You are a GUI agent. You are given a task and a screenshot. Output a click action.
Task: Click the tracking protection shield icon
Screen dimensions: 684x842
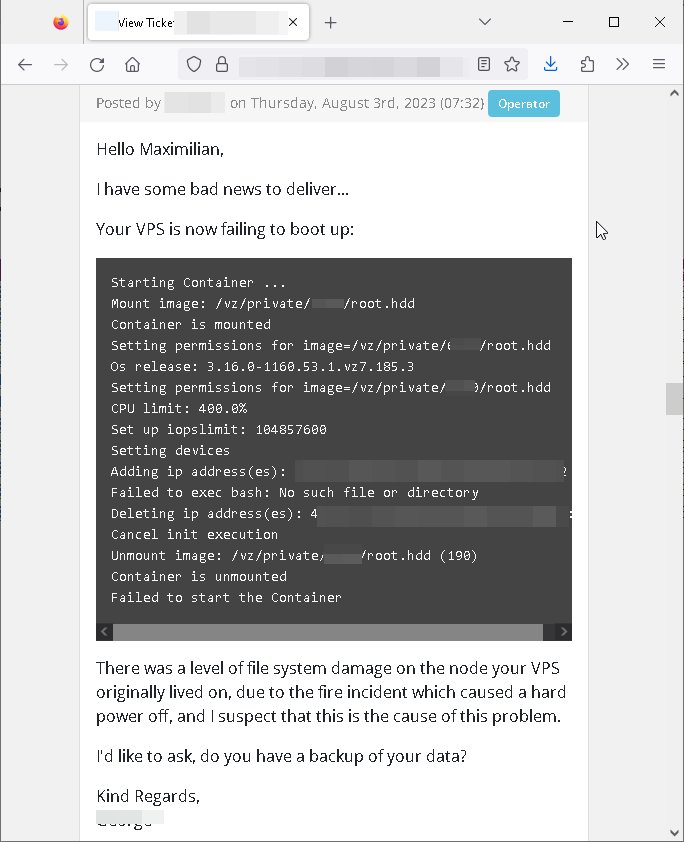pos(195,64)
